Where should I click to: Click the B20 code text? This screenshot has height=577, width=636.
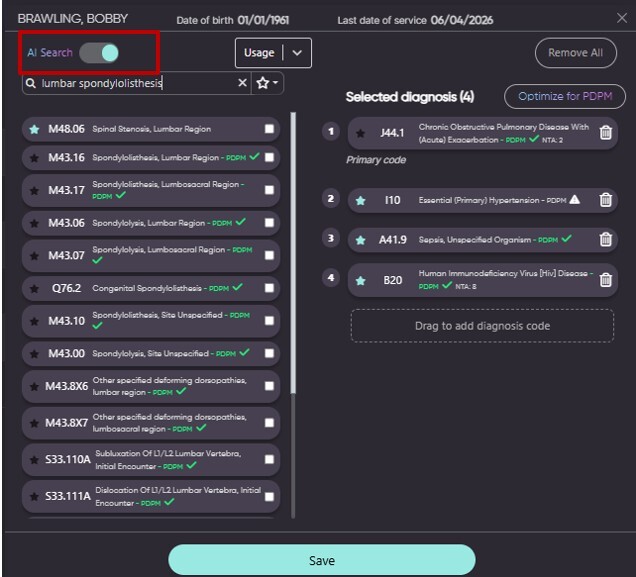click(393, 280)
